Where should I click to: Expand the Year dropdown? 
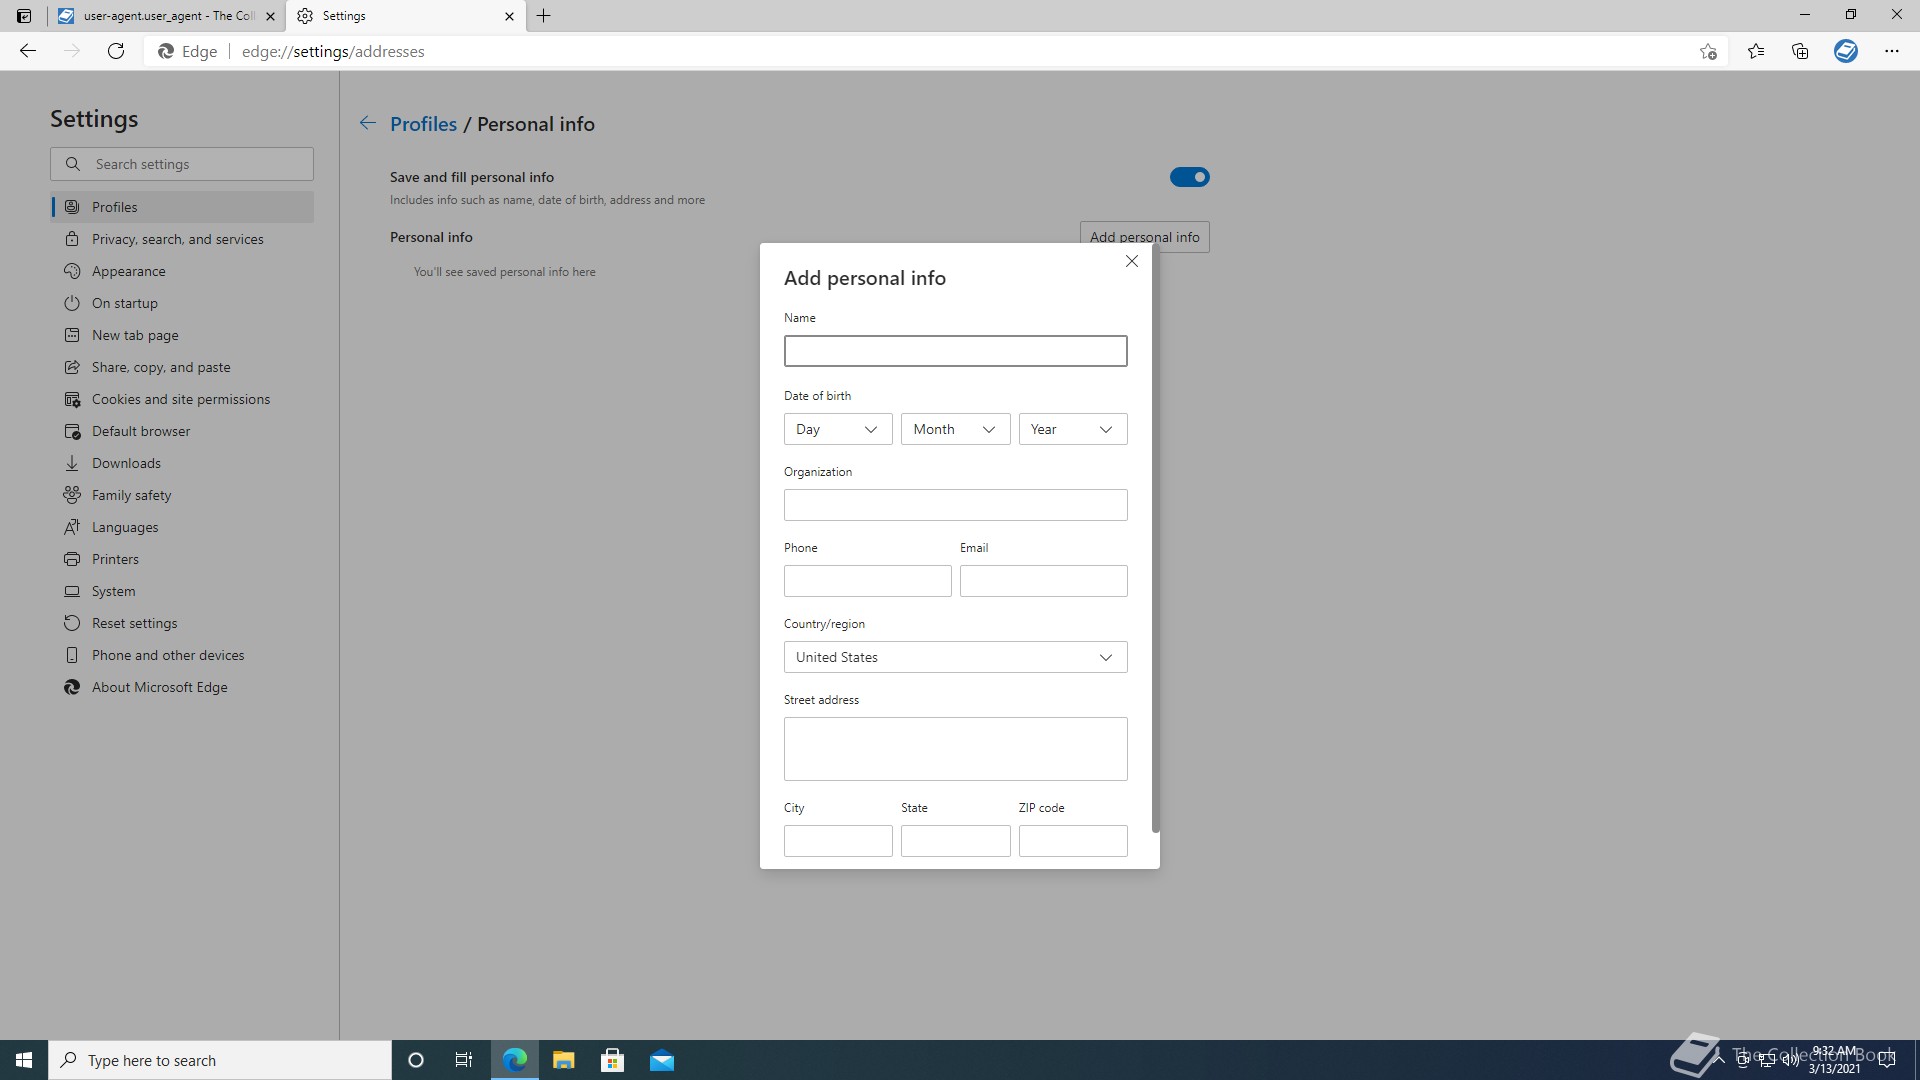[x=1072, y=429]
